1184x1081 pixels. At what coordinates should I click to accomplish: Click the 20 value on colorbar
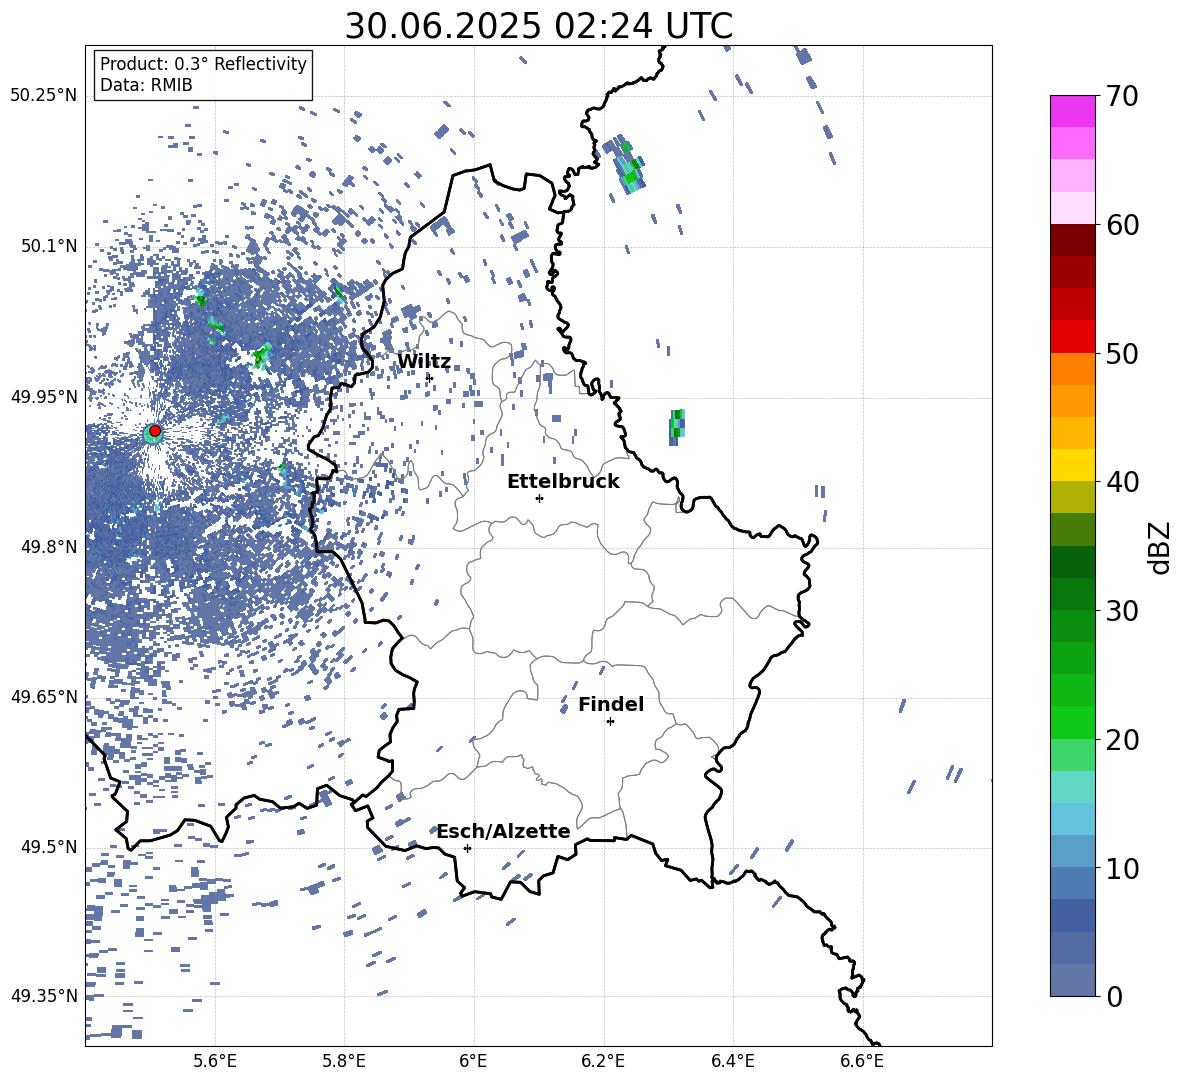1122,739
